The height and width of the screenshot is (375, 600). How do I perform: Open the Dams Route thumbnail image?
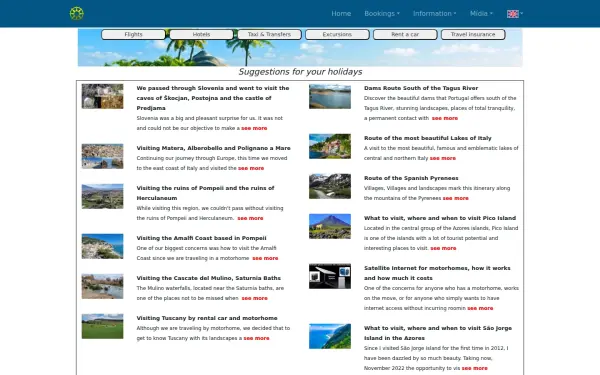coord(330,96)
